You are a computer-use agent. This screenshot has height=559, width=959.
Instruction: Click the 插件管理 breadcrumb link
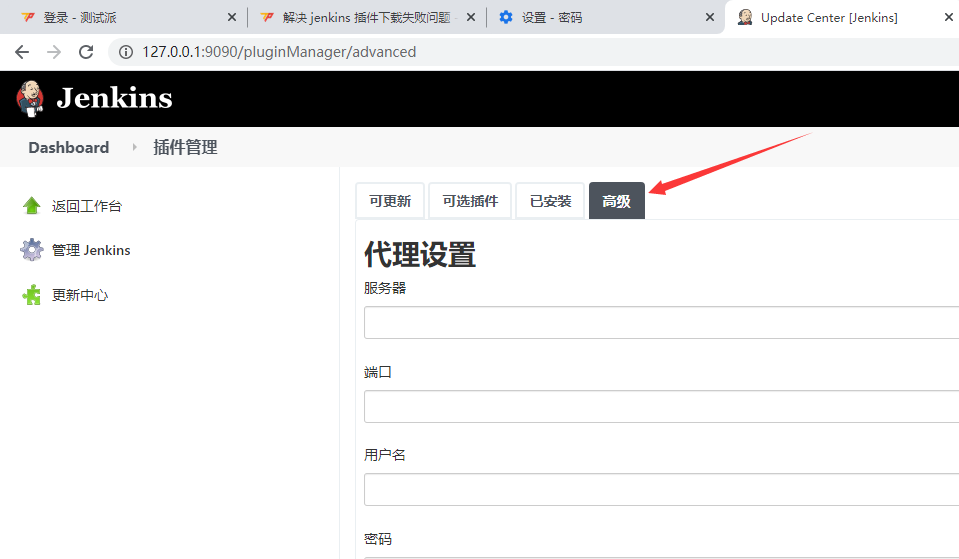[185, 148]
